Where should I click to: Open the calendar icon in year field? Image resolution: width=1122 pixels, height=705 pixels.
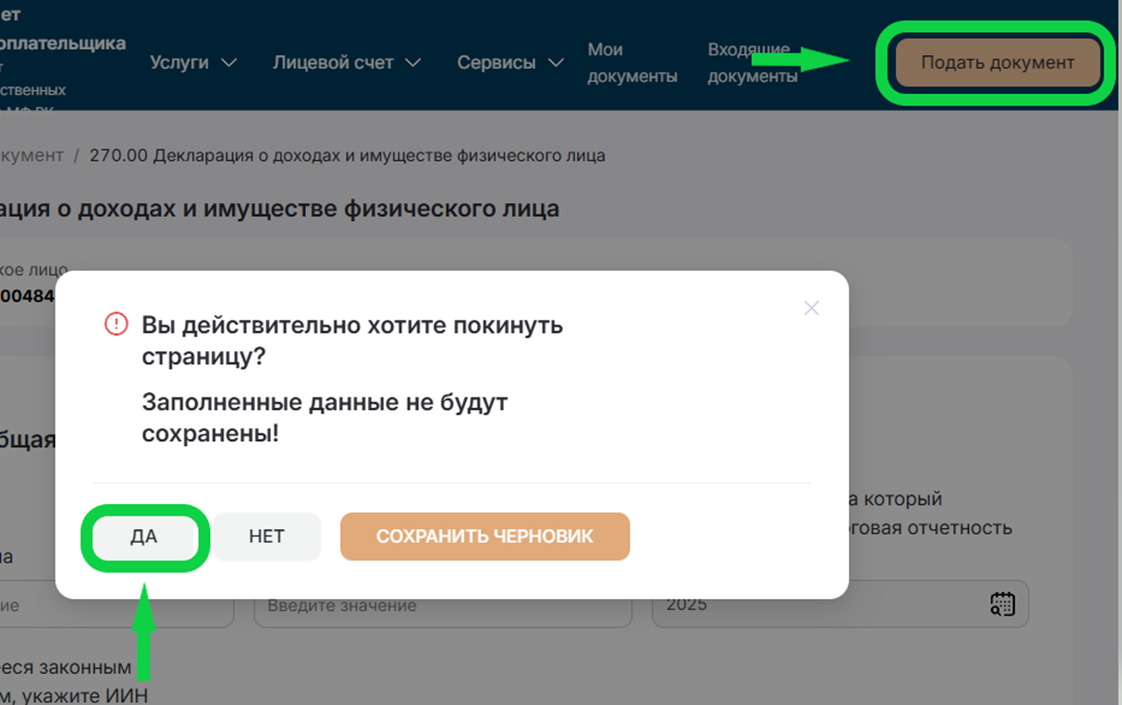click(1002, 604)
